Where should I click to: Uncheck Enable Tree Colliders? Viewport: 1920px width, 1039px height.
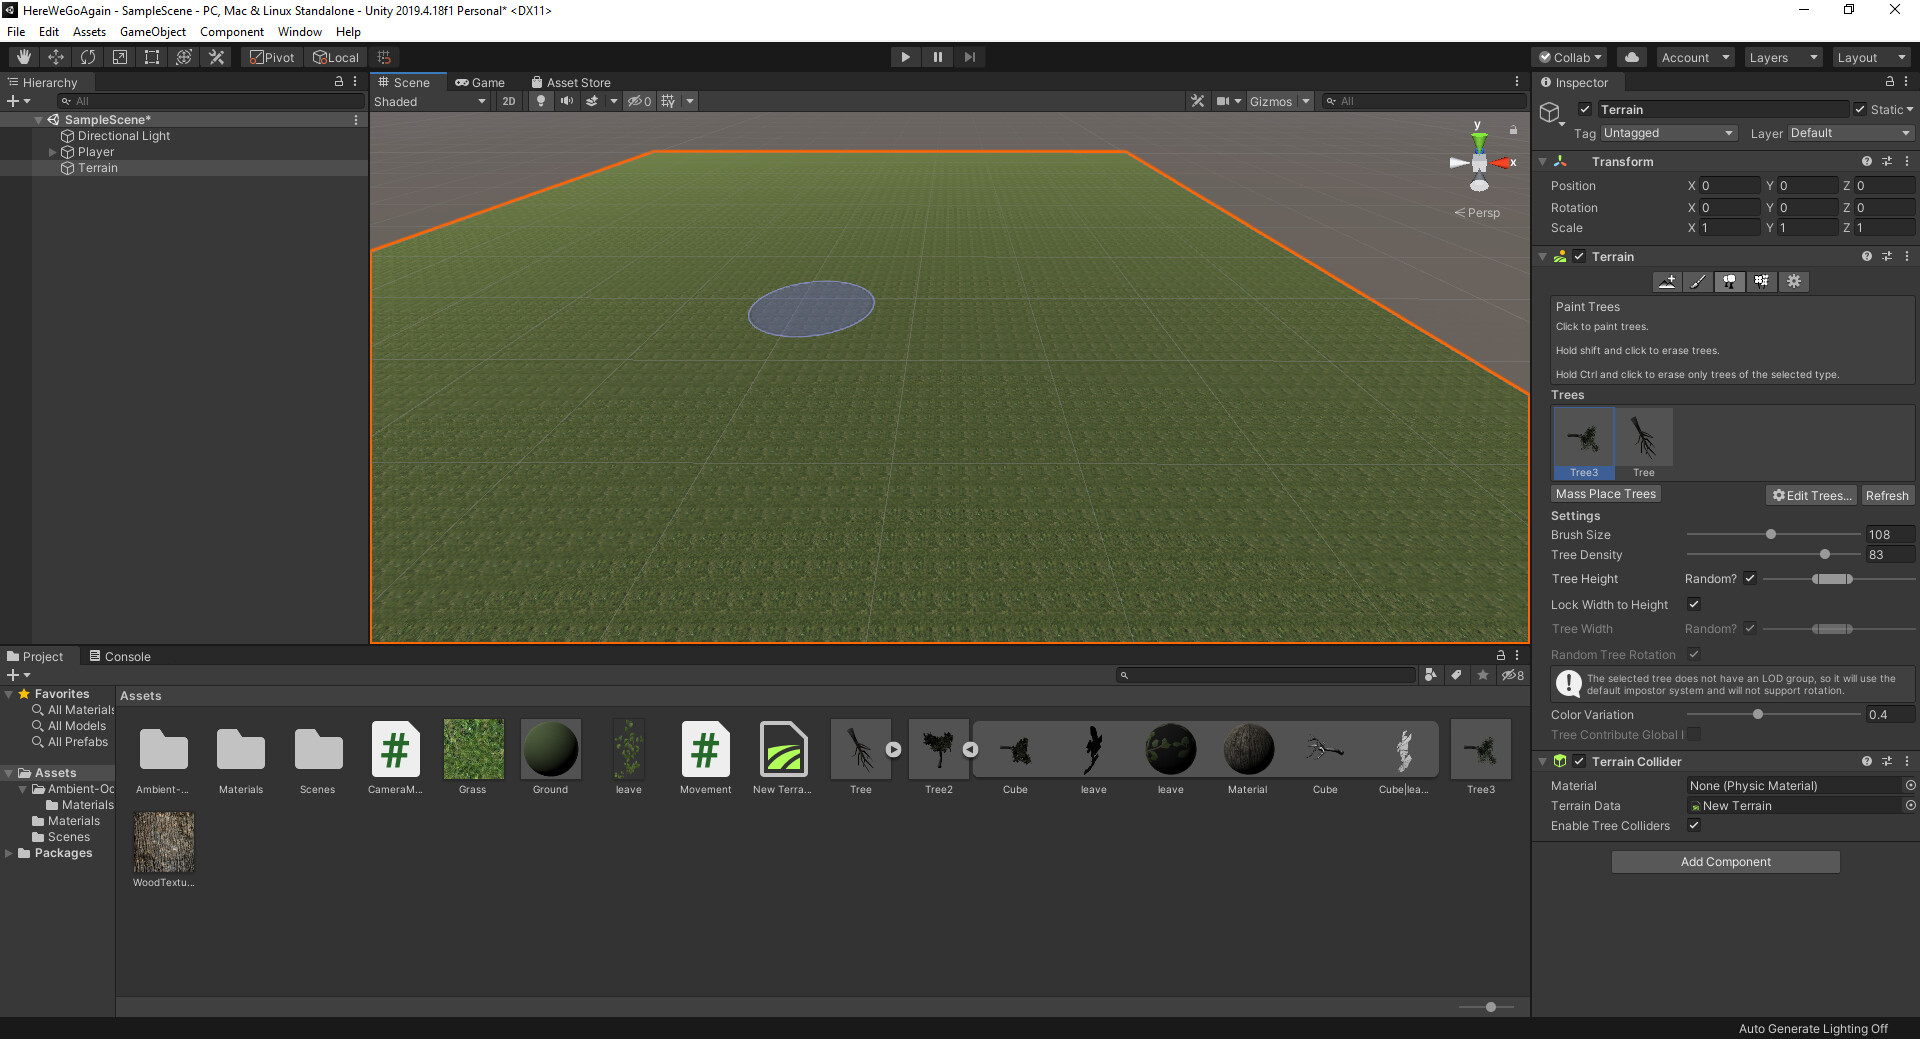point(1694,826)
